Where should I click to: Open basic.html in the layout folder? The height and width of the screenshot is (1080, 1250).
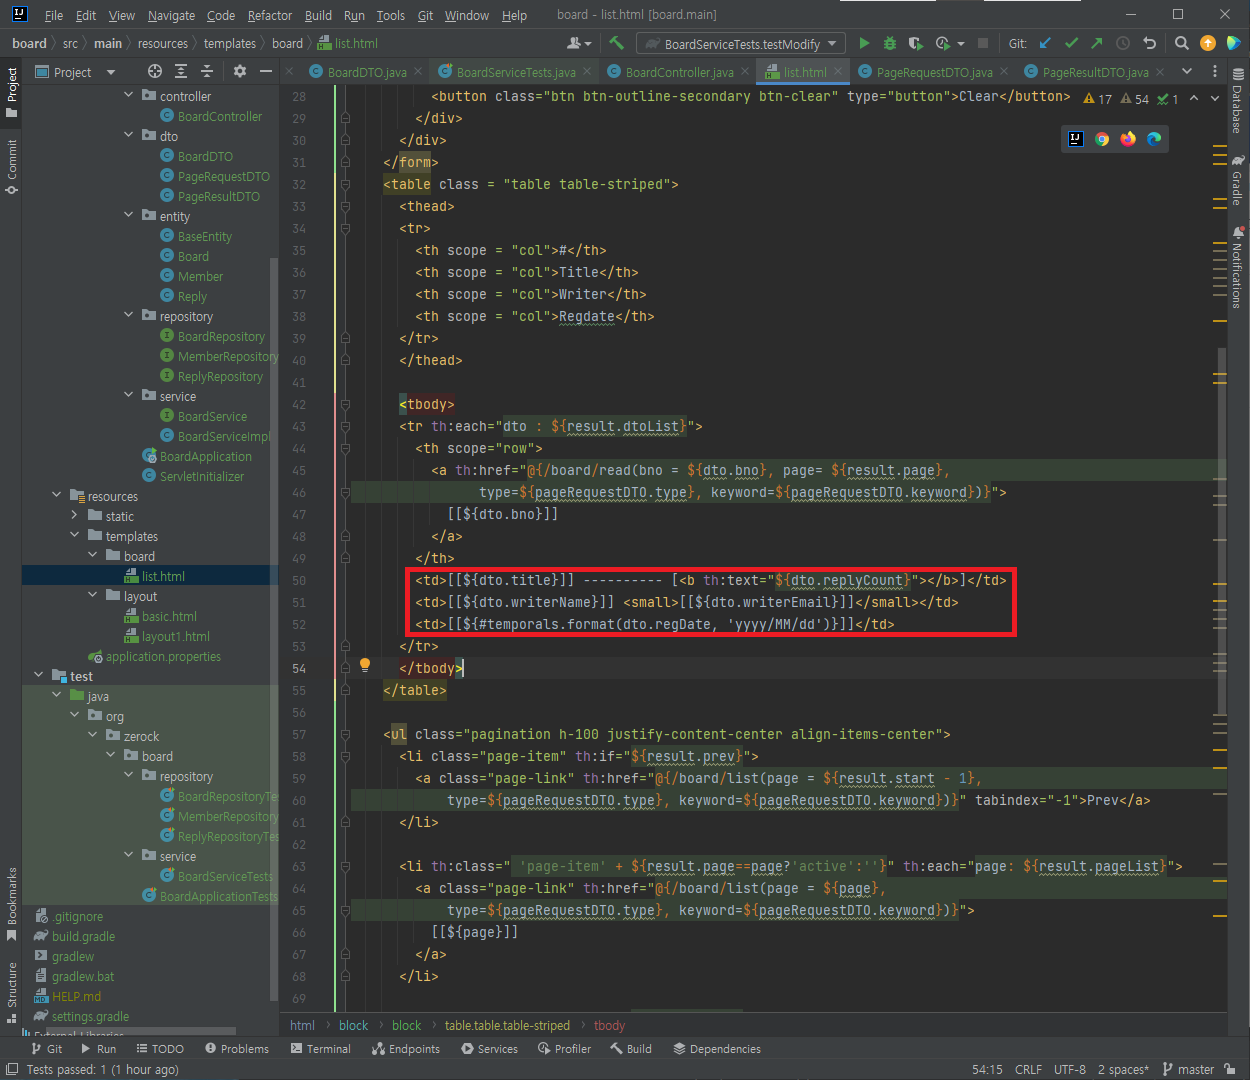pos(169,616)
